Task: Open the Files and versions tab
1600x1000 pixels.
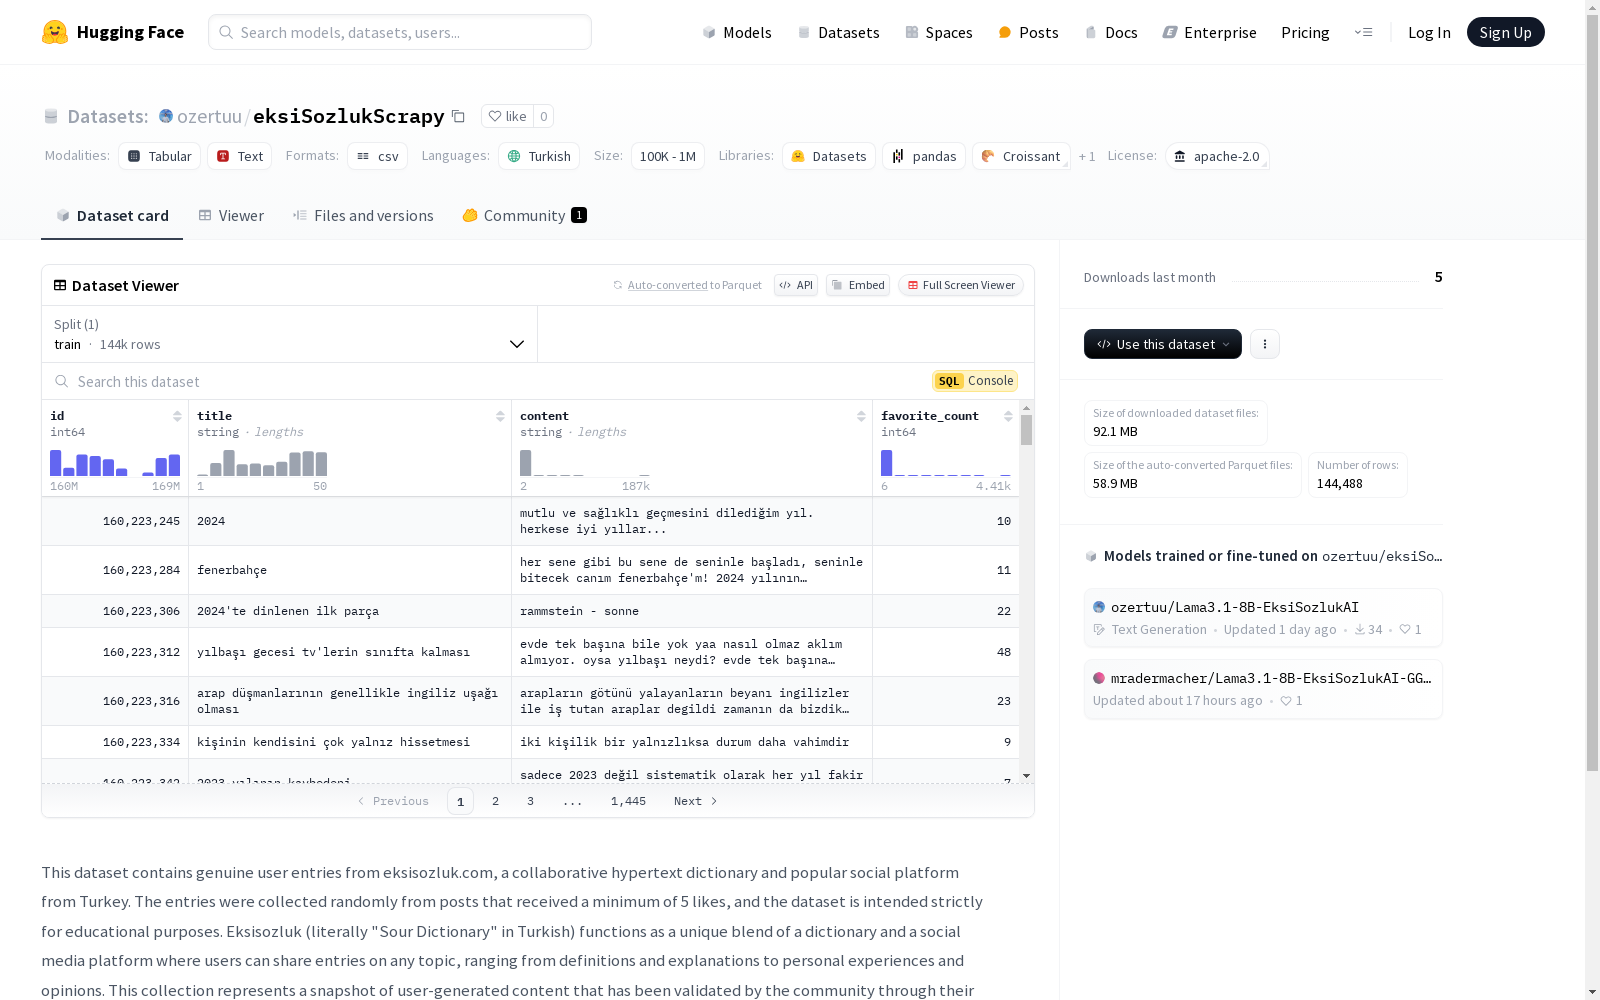Action: (363, 216)
